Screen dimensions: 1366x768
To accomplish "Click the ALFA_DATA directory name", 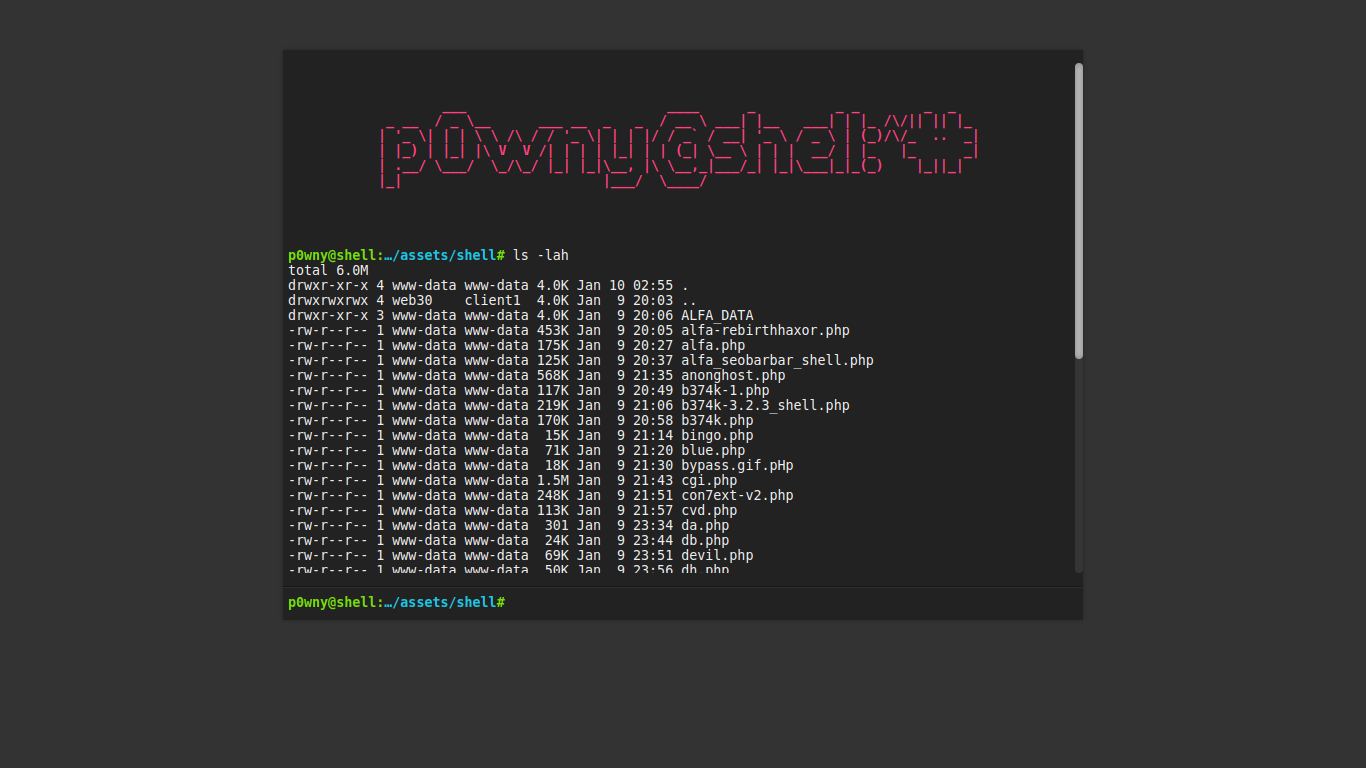I will coord(717,315).
